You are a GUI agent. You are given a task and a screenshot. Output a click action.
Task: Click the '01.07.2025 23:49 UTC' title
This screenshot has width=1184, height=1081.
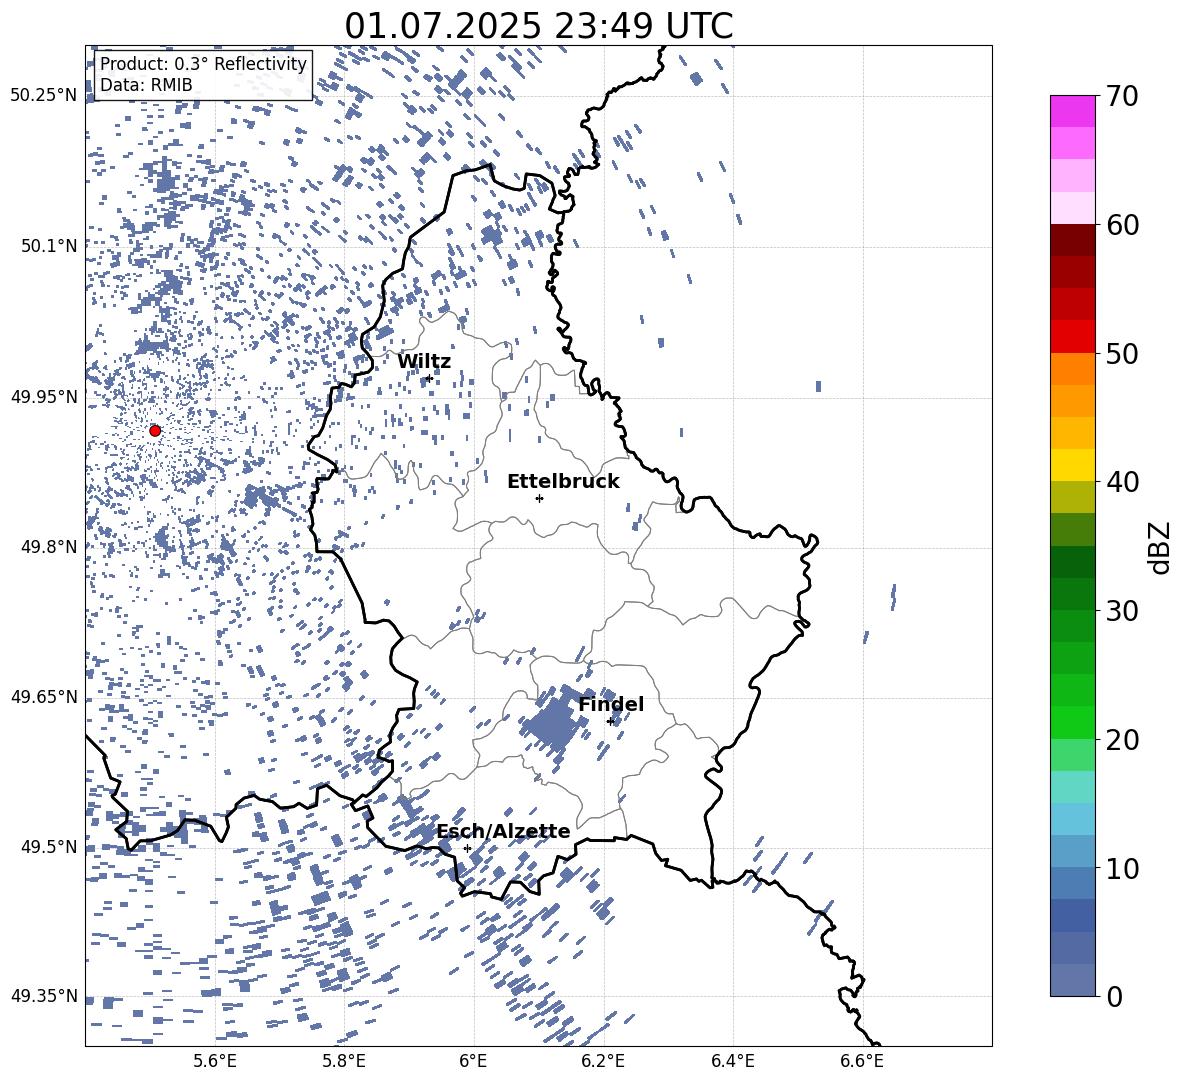[x=538, y=26]
